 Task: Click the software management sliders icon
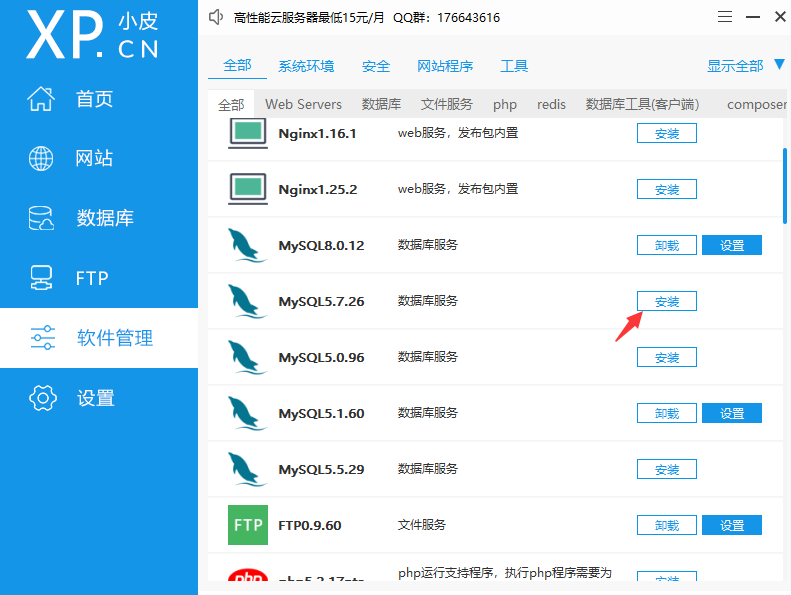click(43, 338)
